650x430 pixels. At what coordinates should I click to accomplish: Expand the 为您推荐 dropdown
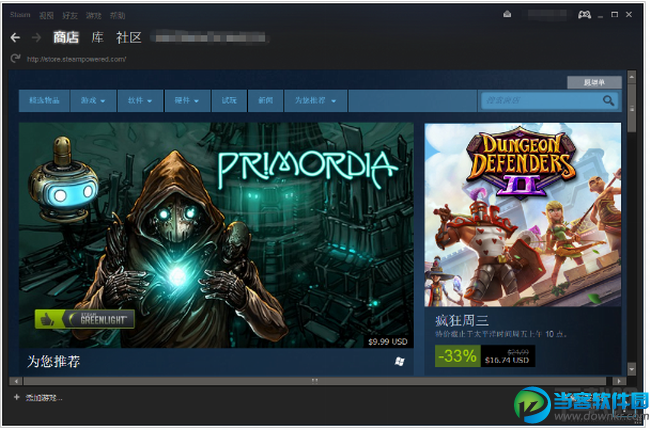(315, 101)
